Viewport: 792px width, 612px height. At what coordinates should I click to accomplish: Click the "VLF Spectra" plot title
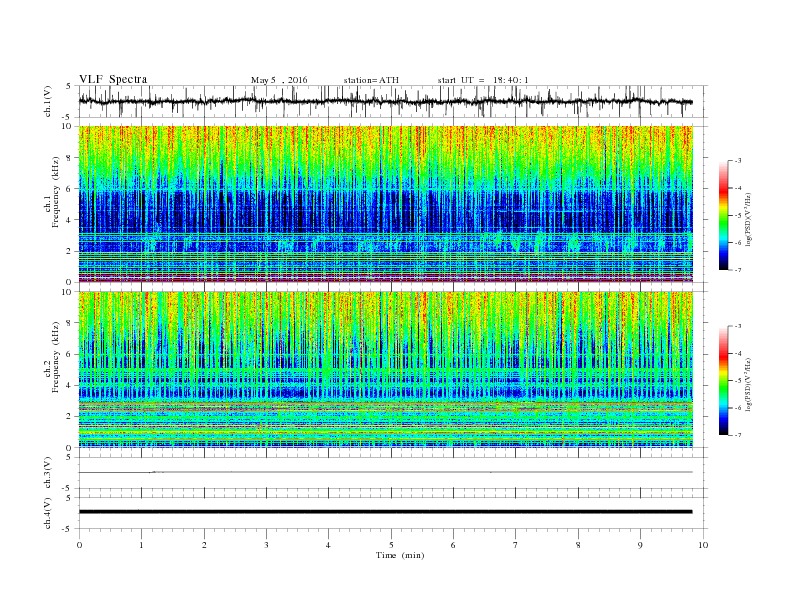pos(113,79)
